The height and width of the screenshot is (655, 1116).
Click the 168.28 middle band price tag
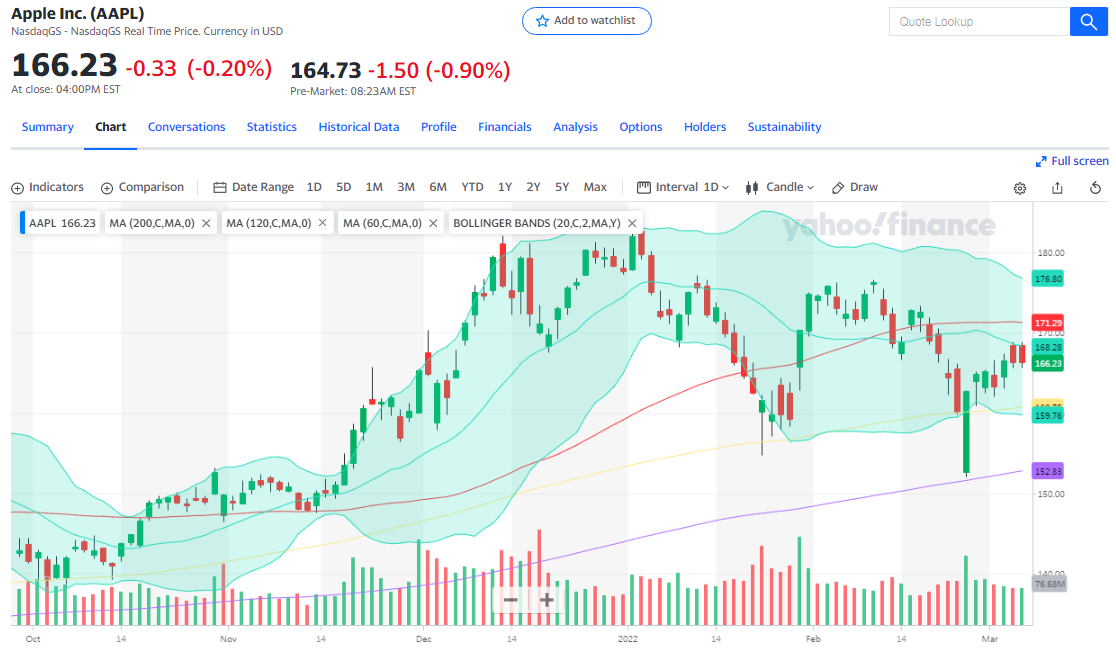[x=1048, y=347]
